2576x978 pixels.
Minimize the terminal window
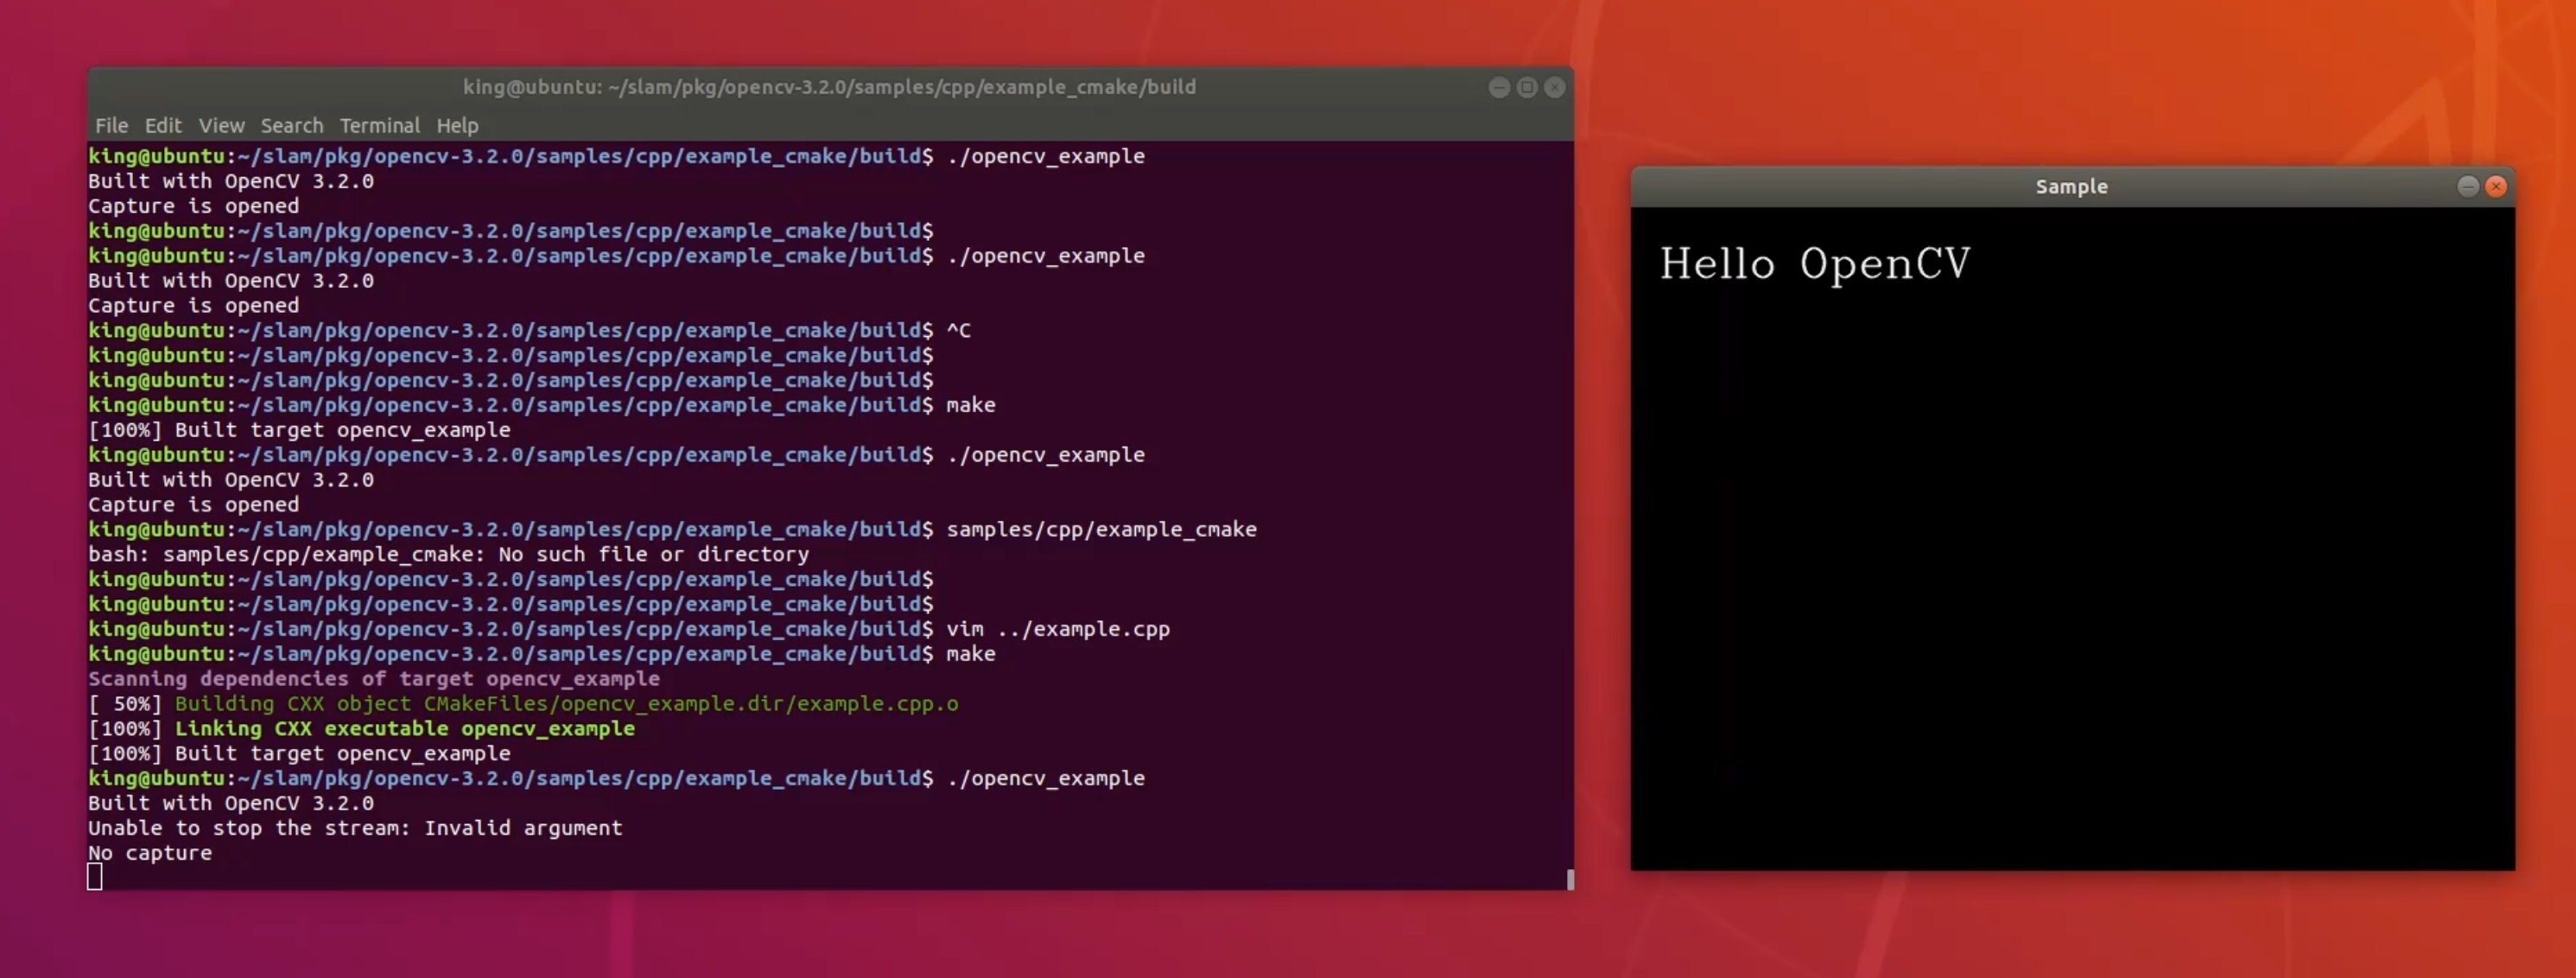[x=1499, y=87]
